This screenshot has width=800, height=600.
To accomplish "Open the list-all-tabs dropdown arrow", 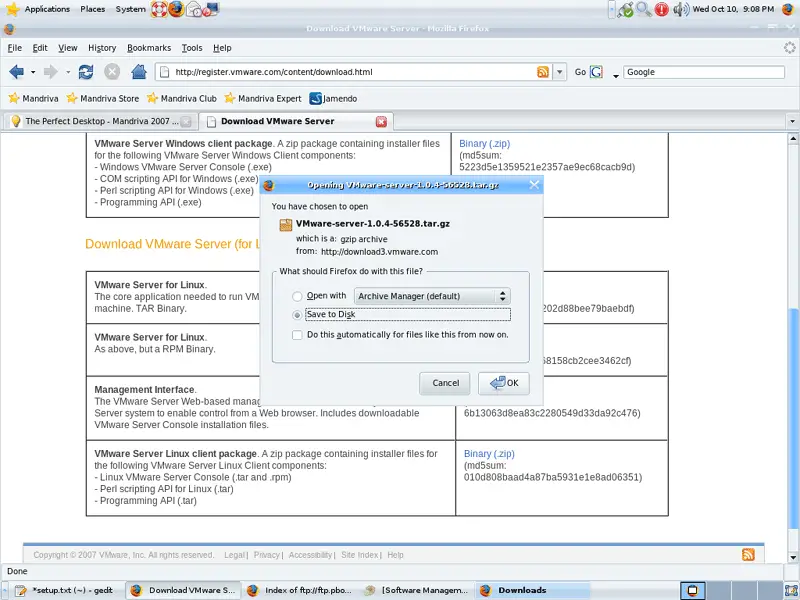I will point(792,121).
